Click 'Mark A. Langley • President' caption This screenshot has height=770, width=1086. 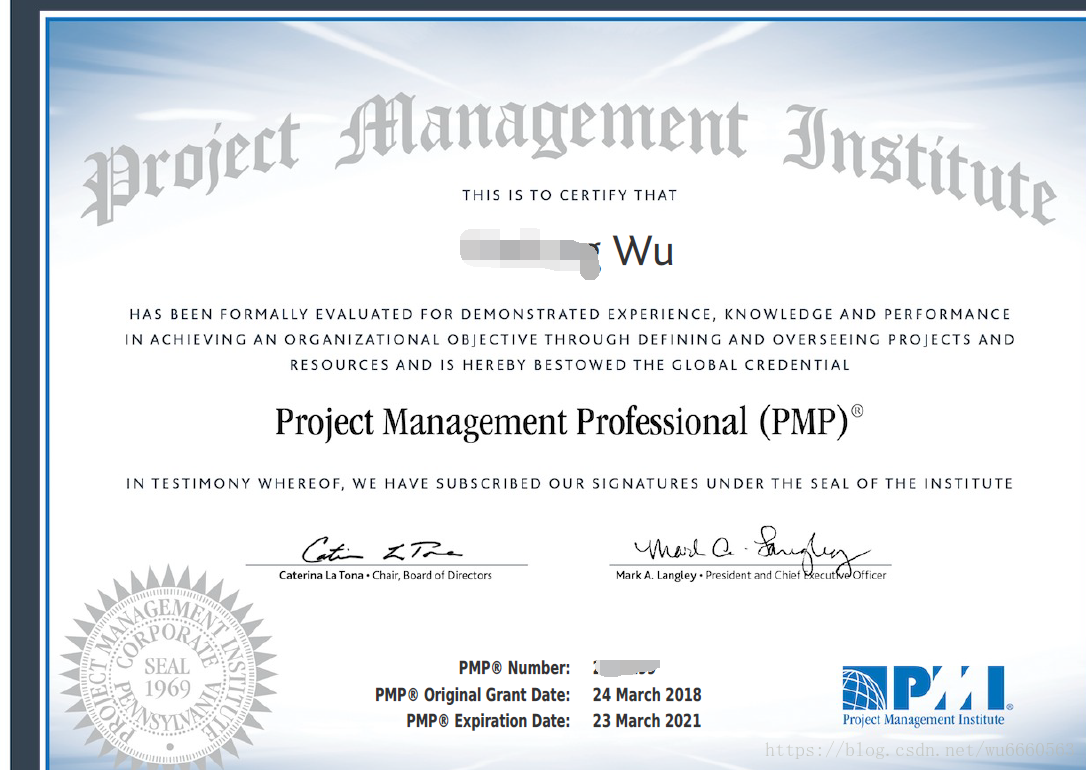[751, 575]
